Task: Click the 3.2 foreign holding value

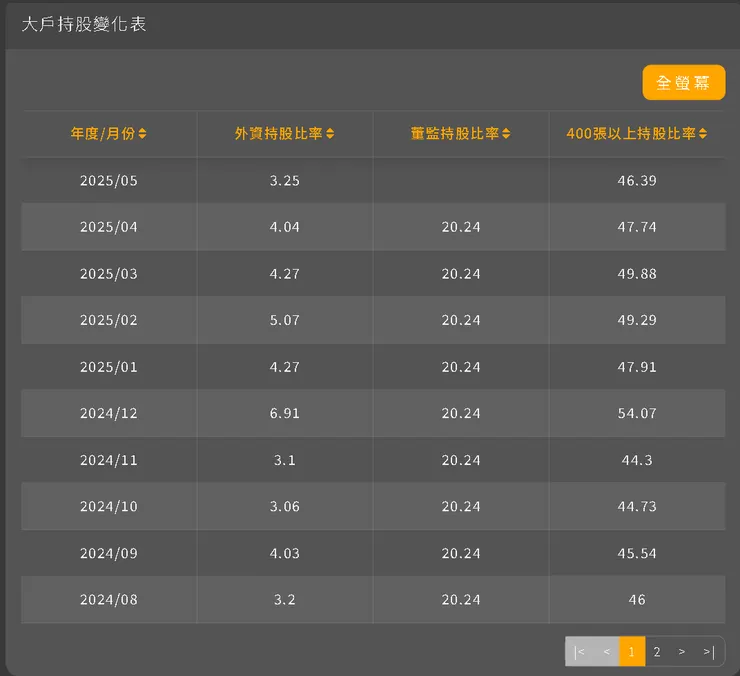Action: click(x=285, y=600)
